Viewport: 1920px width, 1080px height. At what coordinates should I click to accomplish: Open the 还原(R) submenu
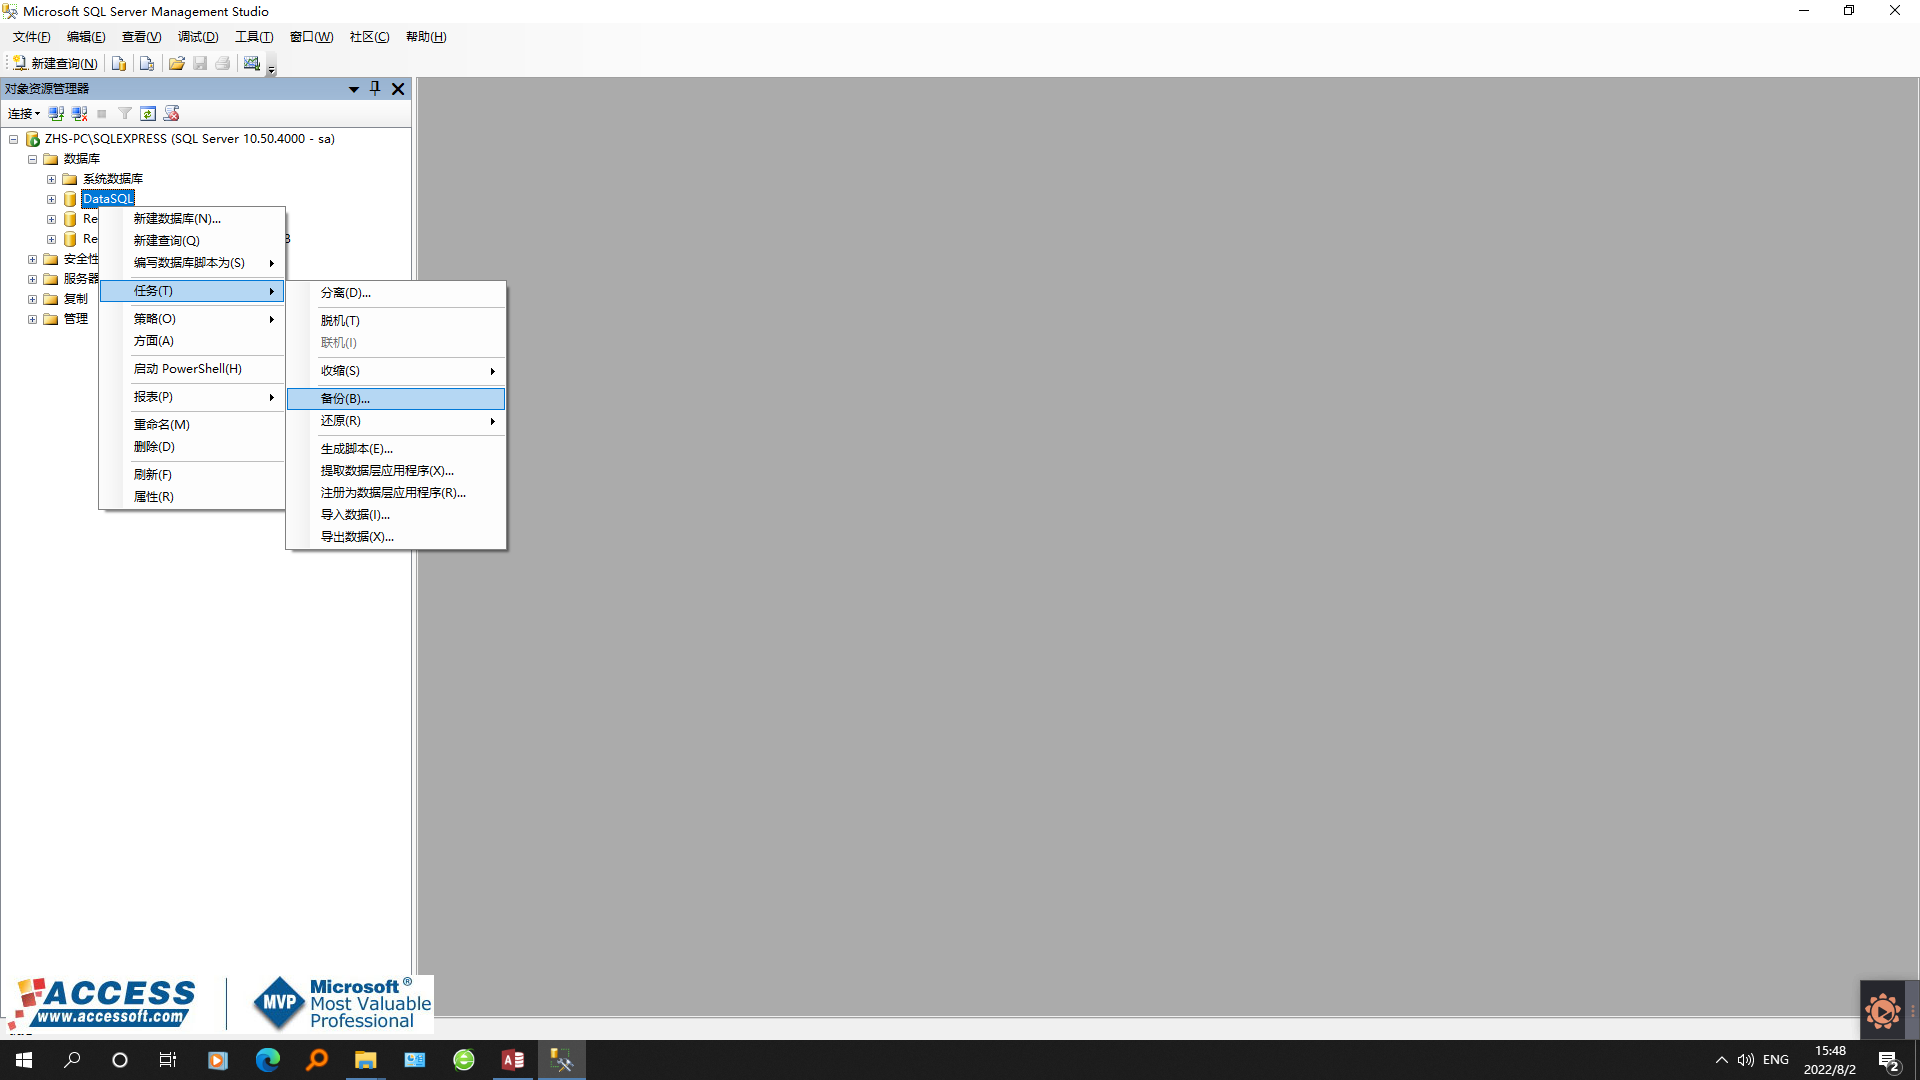(x=396, y=421)
